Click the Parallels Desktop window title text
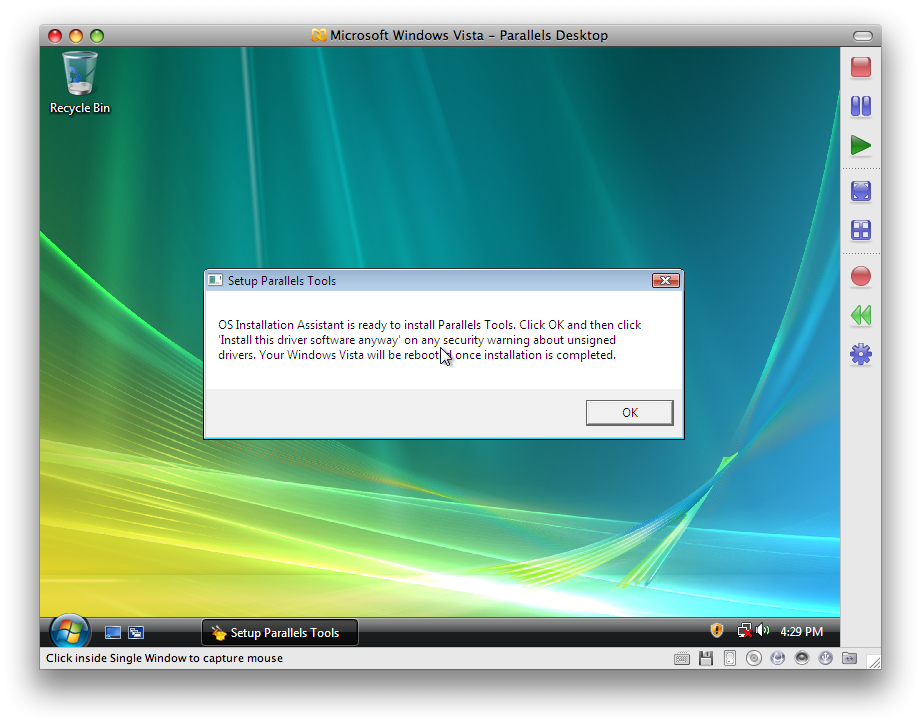 (469, 35)
